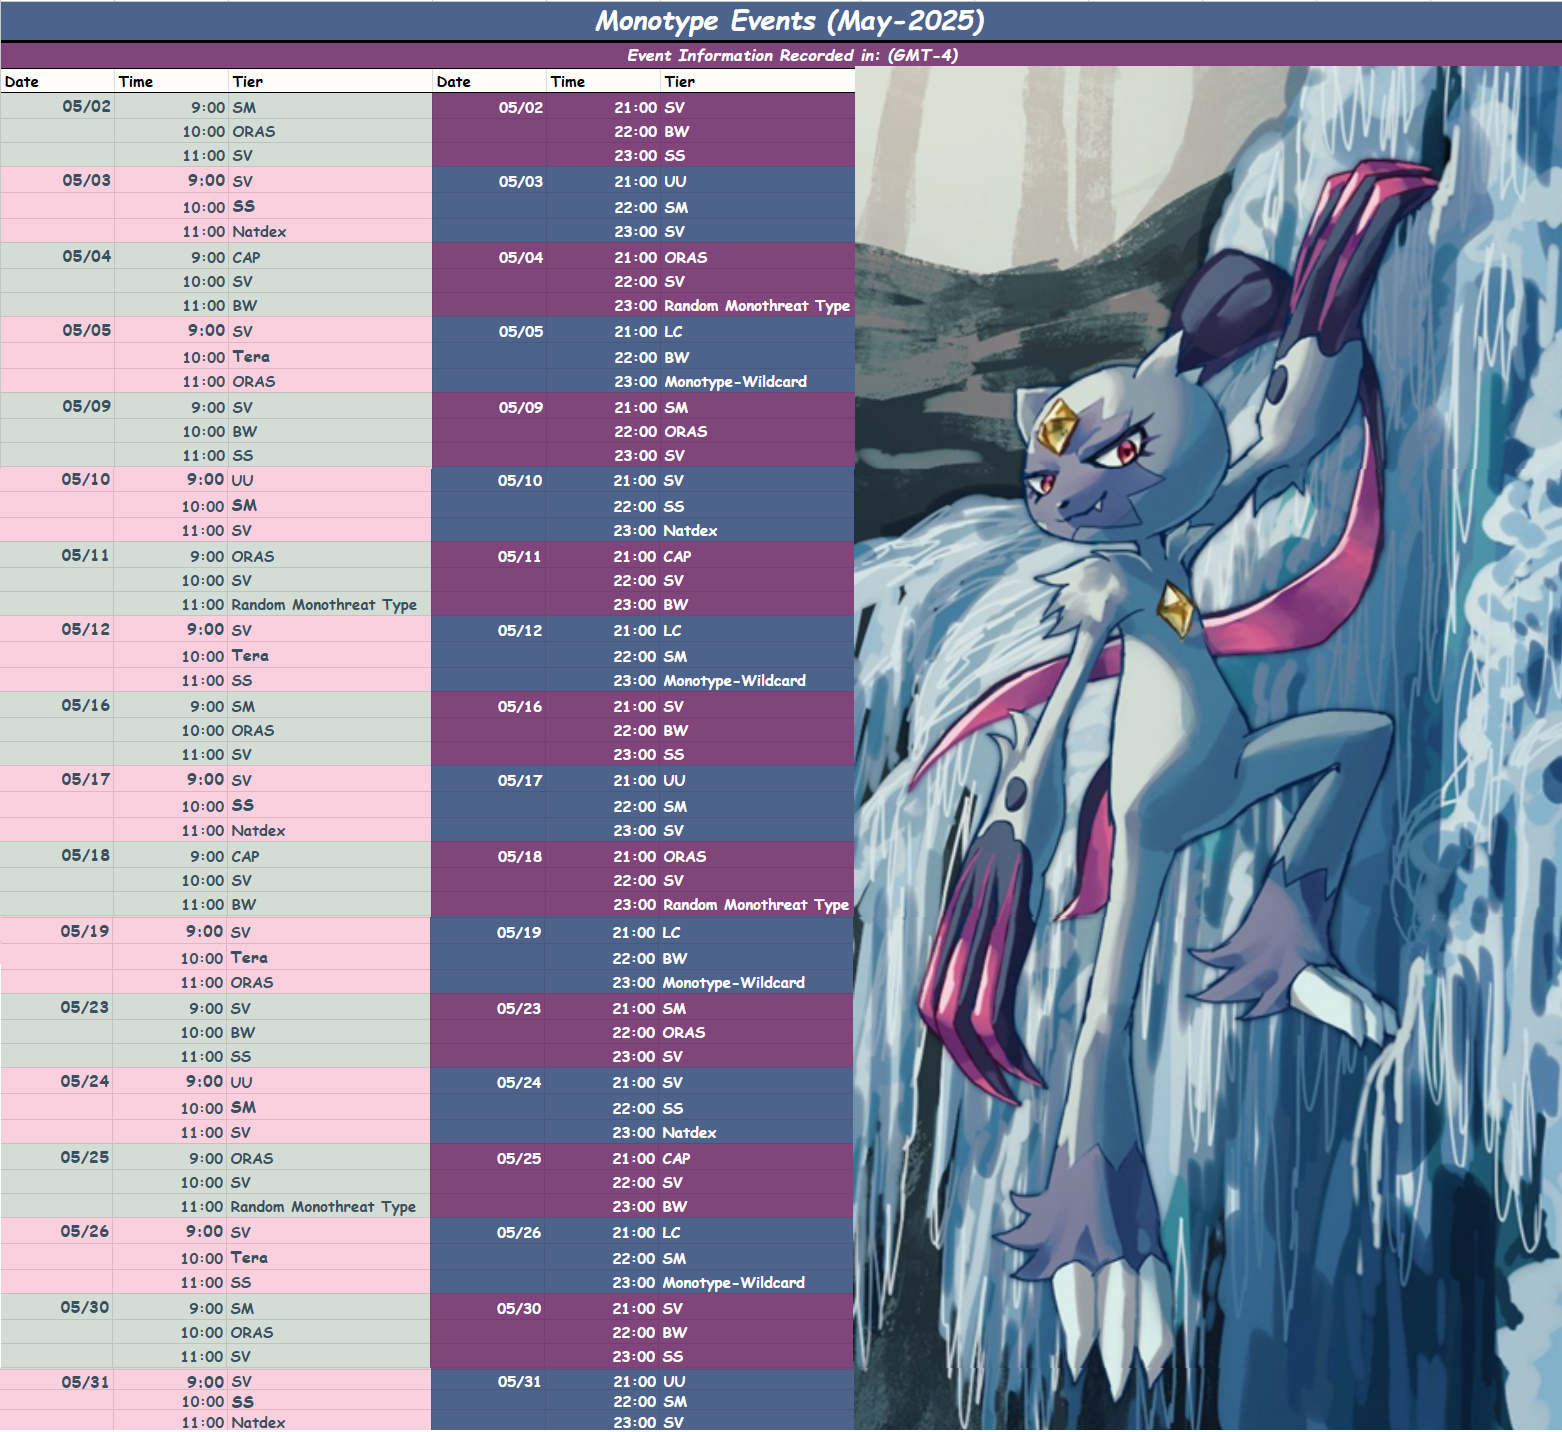Screen dimensions: 1562x1432
Task: Select the Tera tier at 05/12 10:00
Action: 250,655
